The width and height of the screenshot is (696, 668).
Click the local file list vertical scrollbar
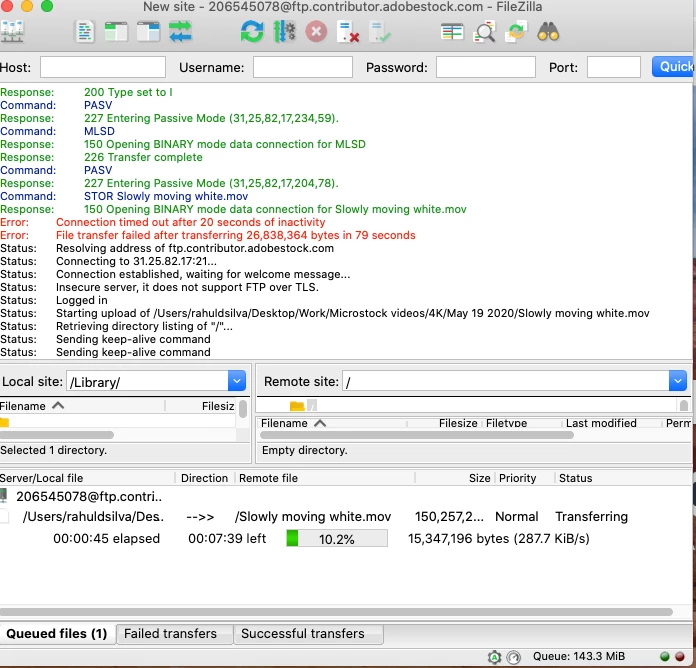pyautogui.click(x=243, y=409)
